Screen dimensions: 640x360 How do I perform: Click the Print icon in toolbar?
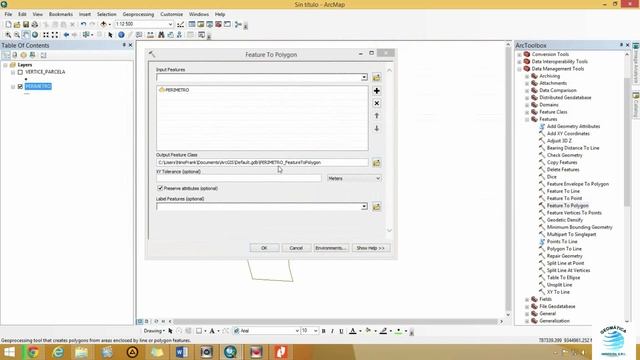coord(35,24)
